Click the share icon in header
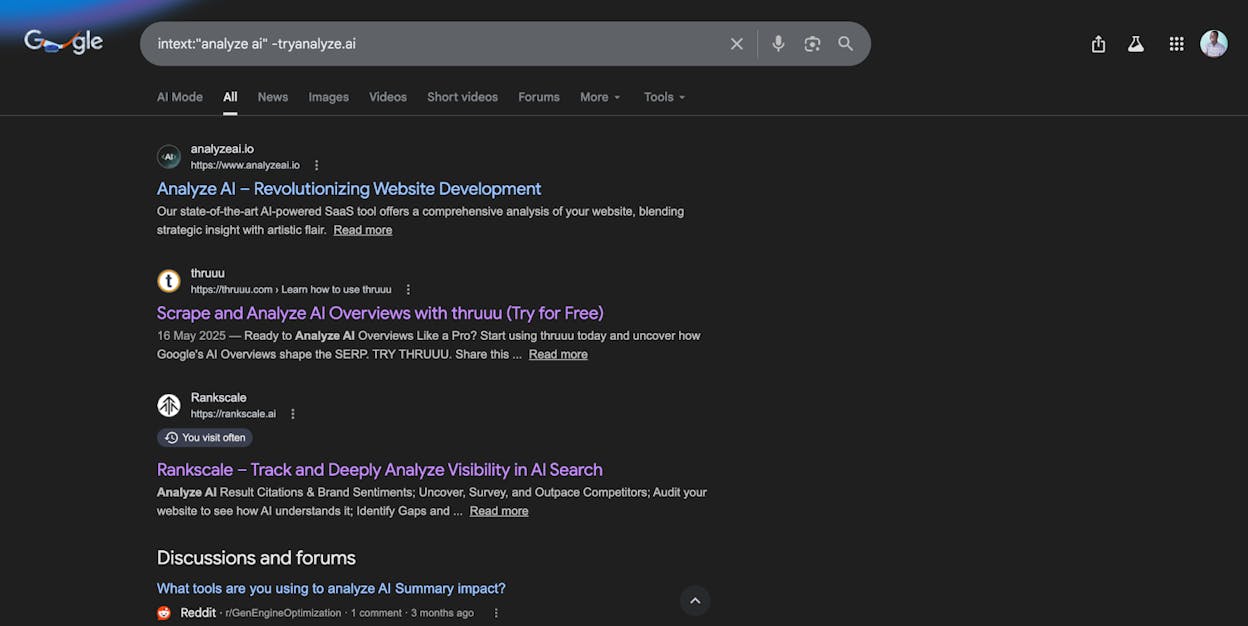This screenshot has width=1248, height=626. coord(1098,44)
